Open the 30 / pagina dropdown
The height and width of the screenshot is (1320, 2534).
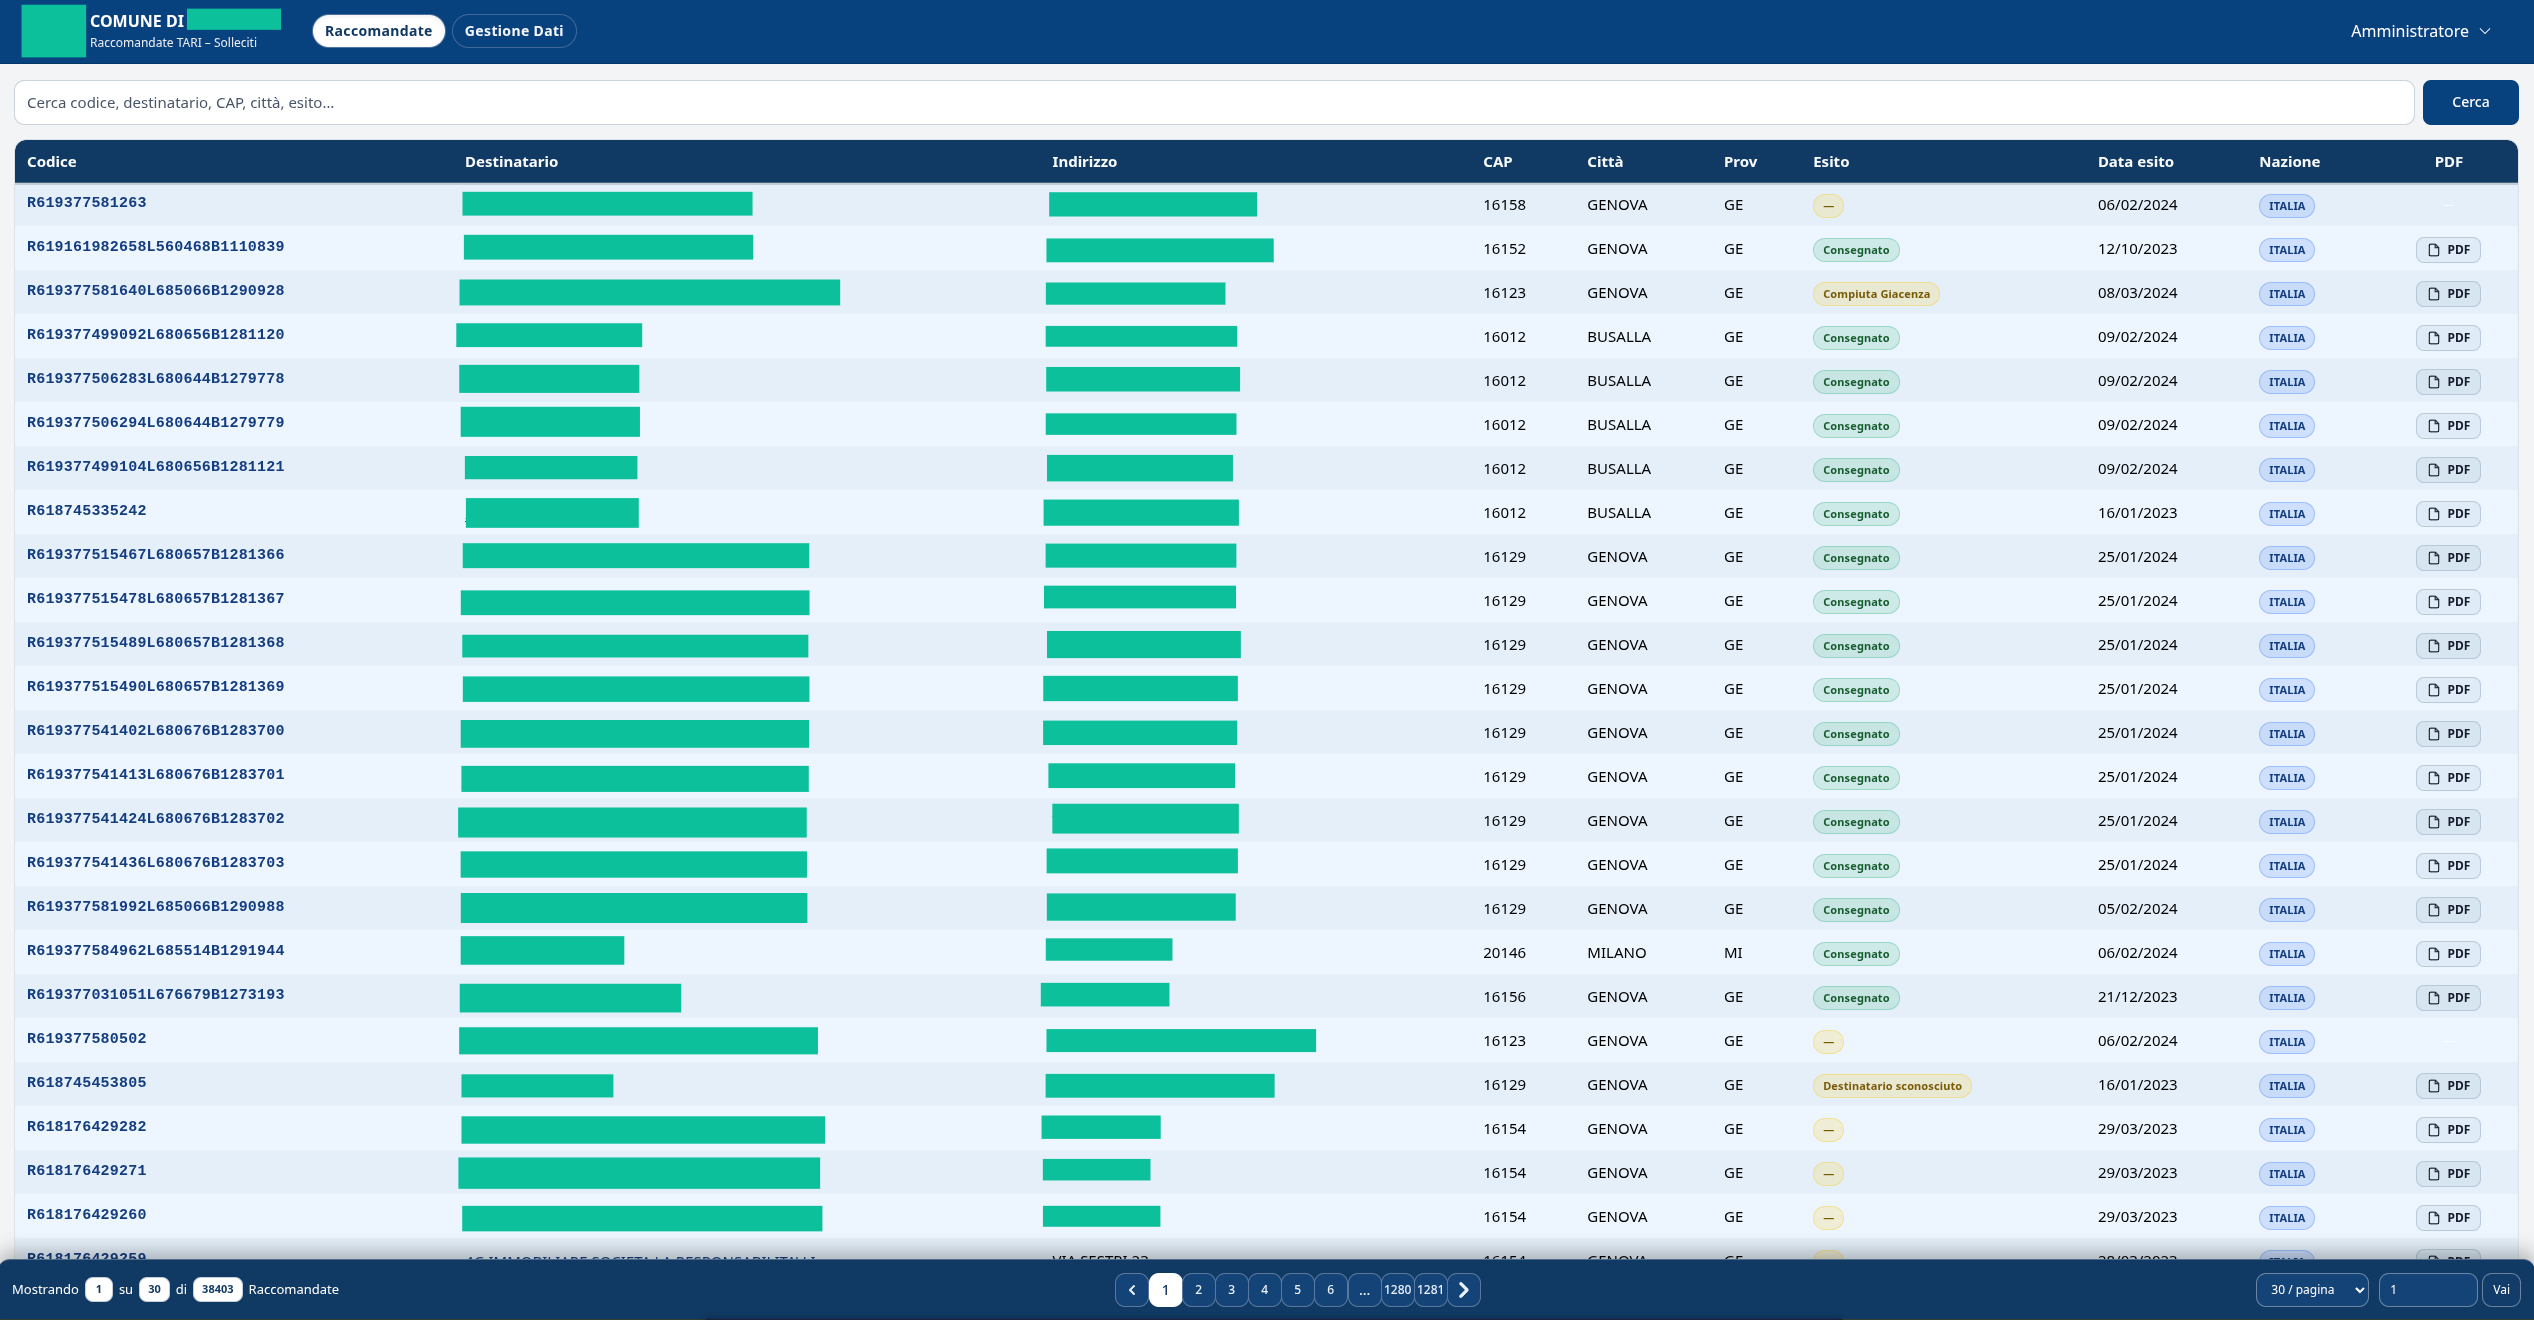pos(2312,1290)
